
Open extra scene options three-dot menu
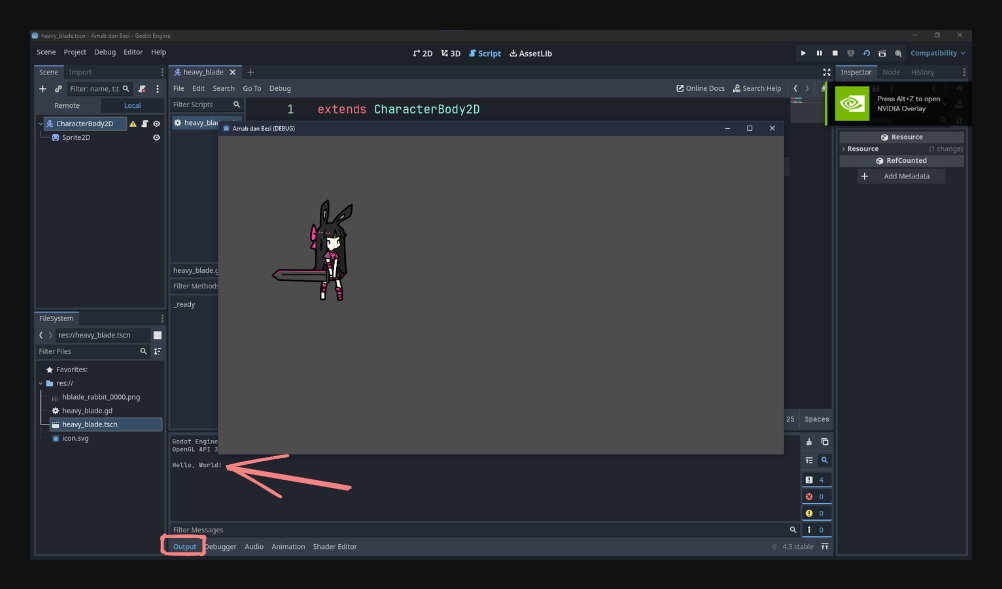coord(157,89)
